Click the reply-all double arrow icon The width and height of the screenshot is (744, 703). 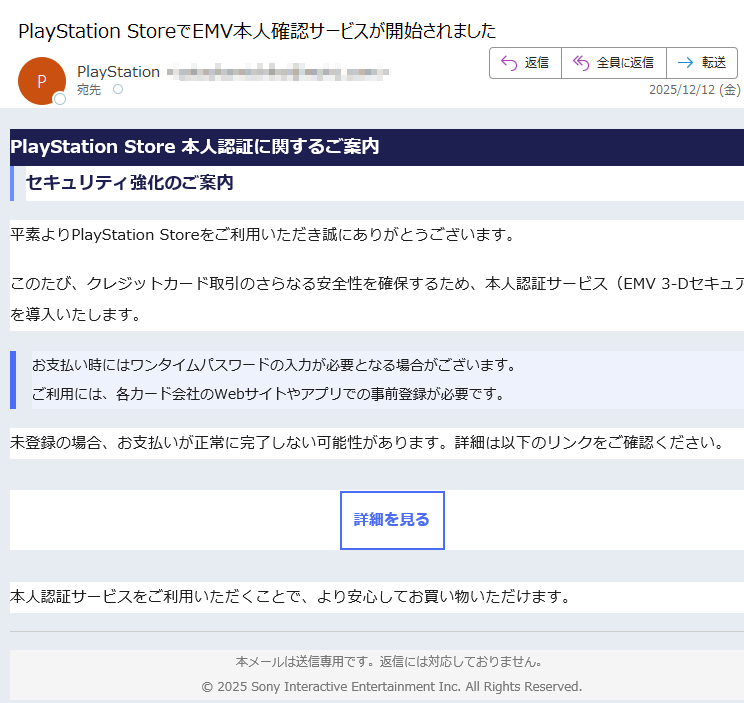coord(581,62)
